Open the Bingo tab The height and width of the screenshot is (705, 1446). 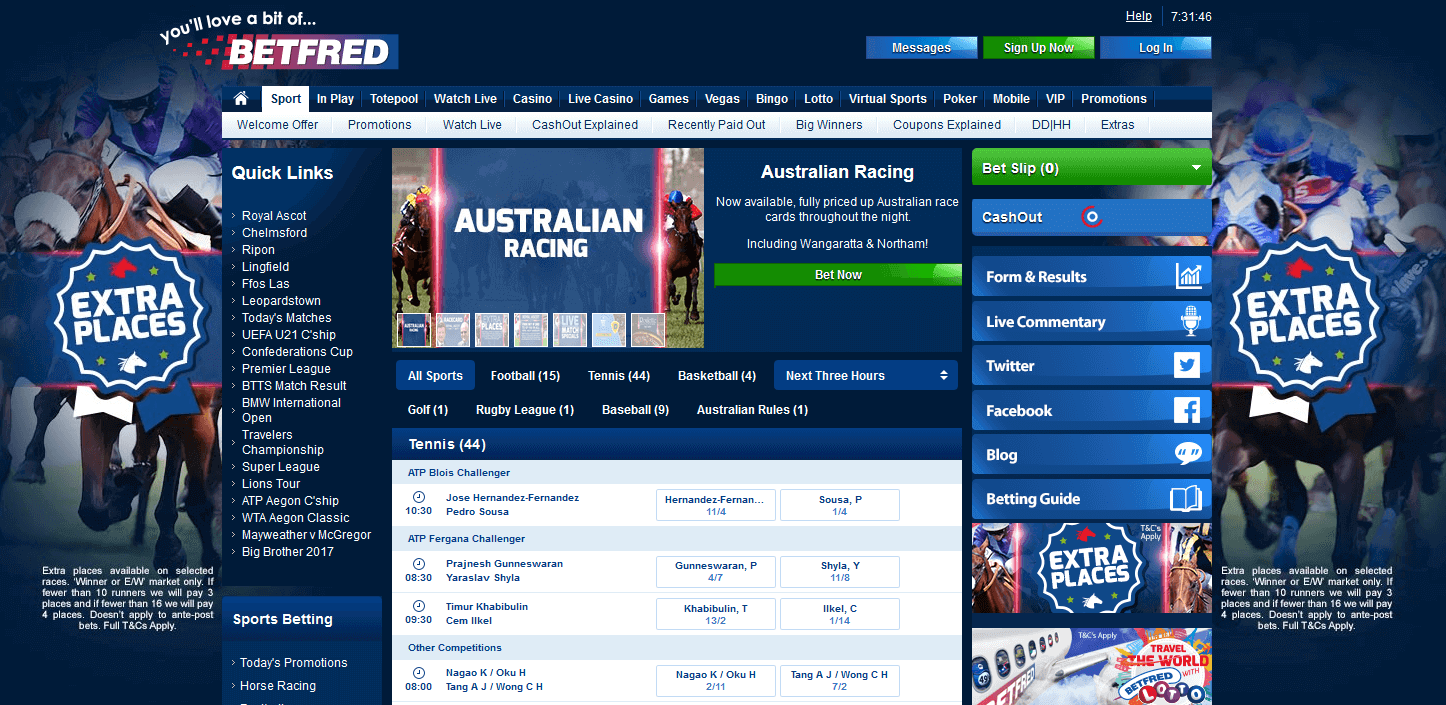click(772, 99)
